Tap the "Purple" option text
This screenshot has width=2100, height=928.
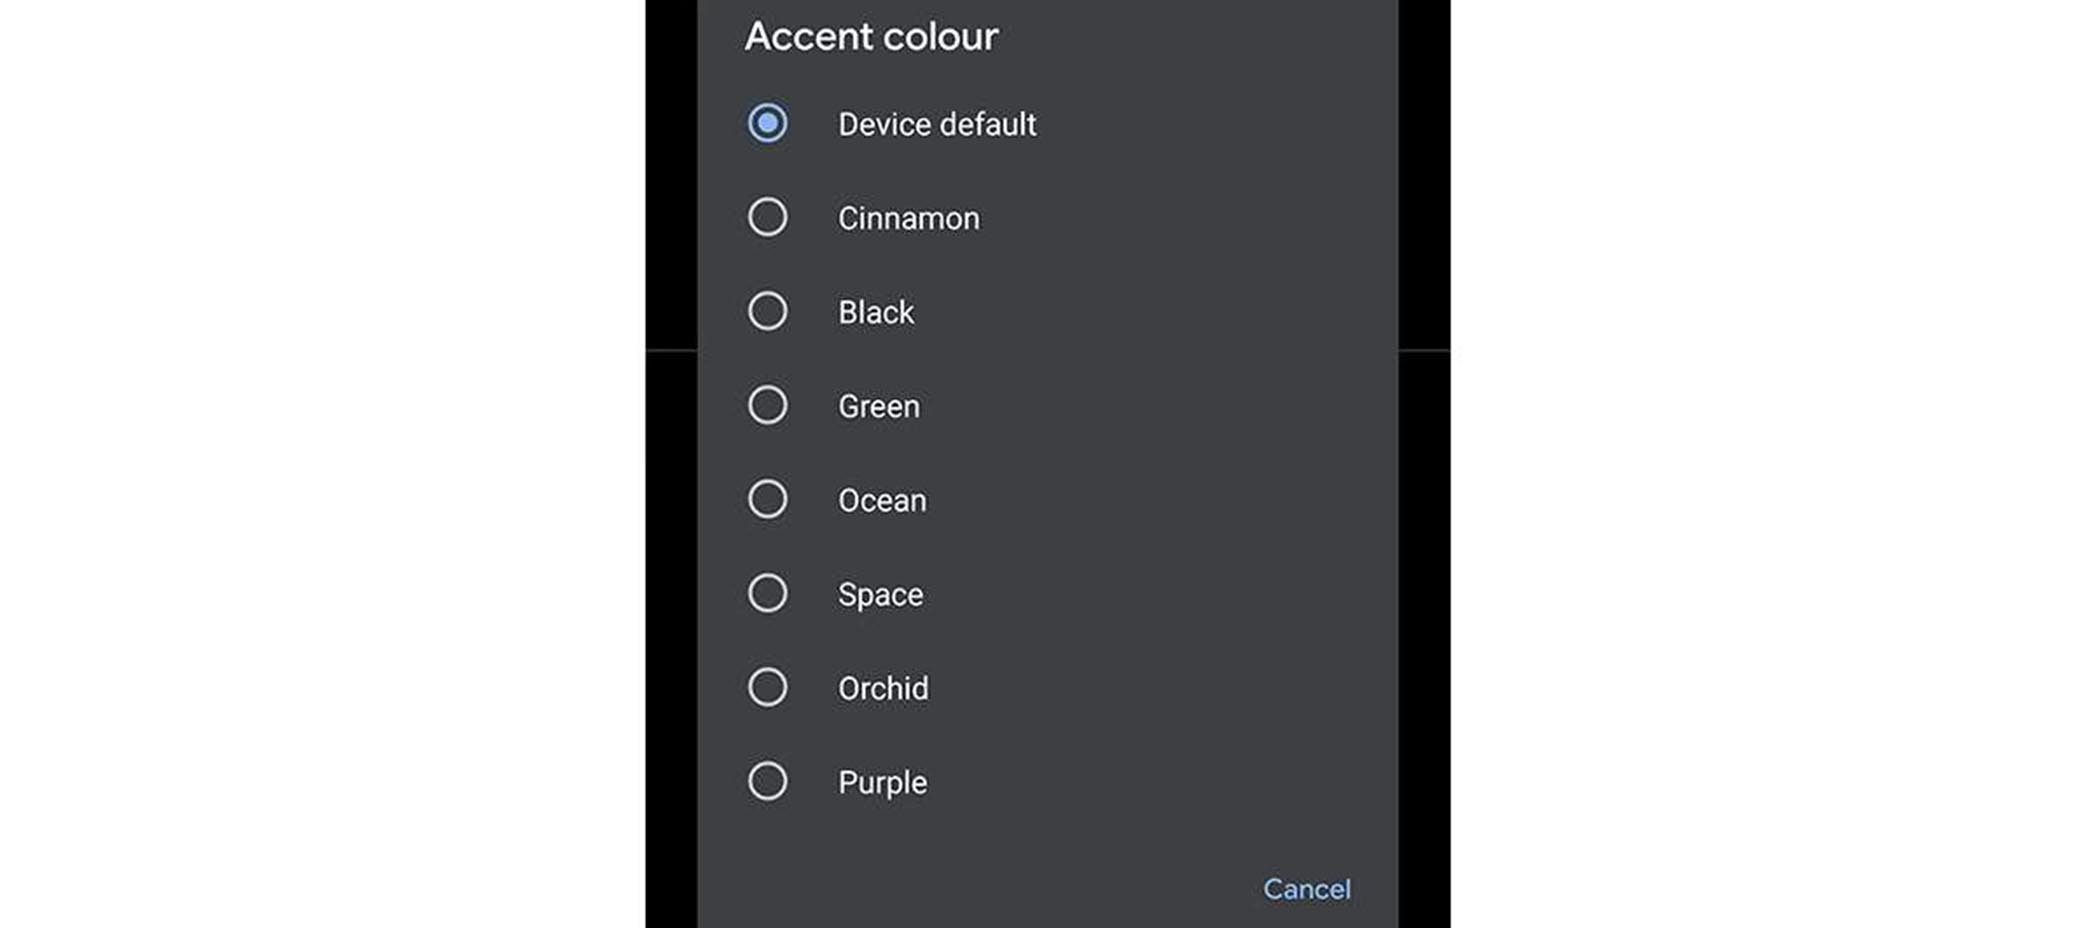coord(882,782)
